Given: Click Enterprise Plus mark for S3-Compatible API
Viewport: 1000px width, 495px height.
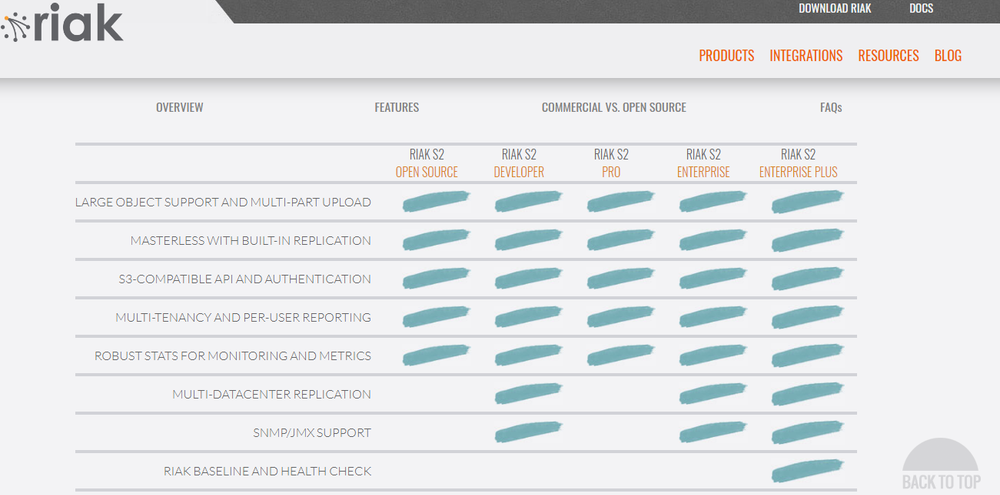Looking at the screenshot, I should (808, 278).
